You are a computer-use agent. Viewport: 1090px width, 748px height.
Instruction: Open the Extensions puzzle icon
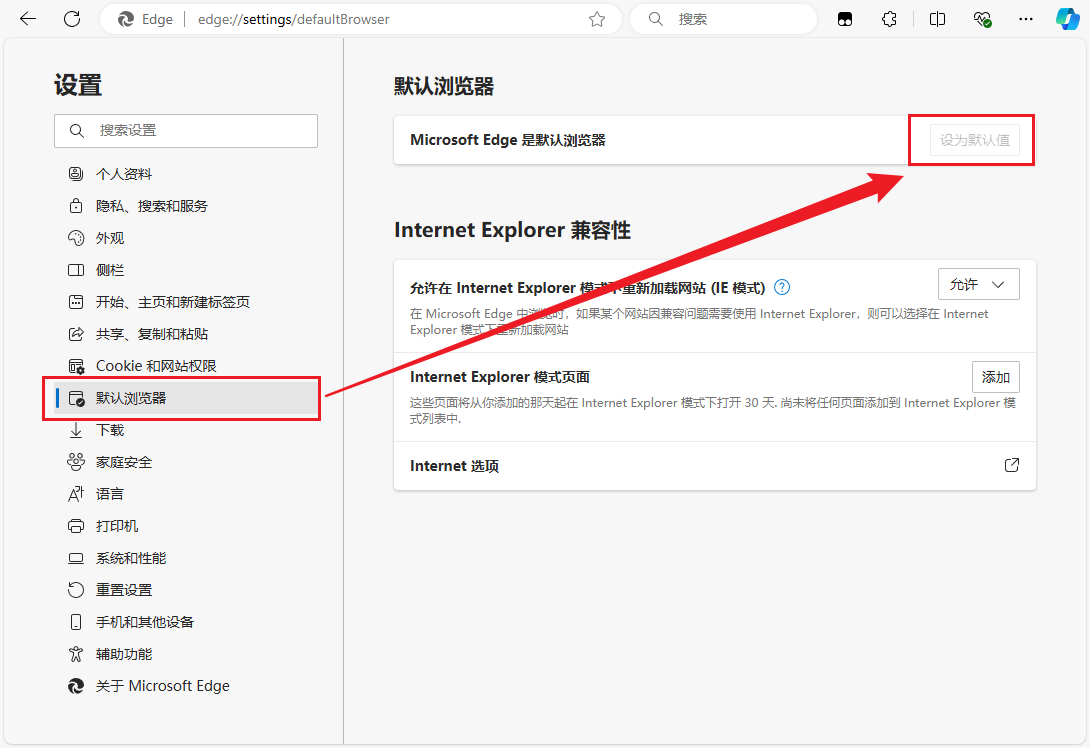[x=889, y=19]
